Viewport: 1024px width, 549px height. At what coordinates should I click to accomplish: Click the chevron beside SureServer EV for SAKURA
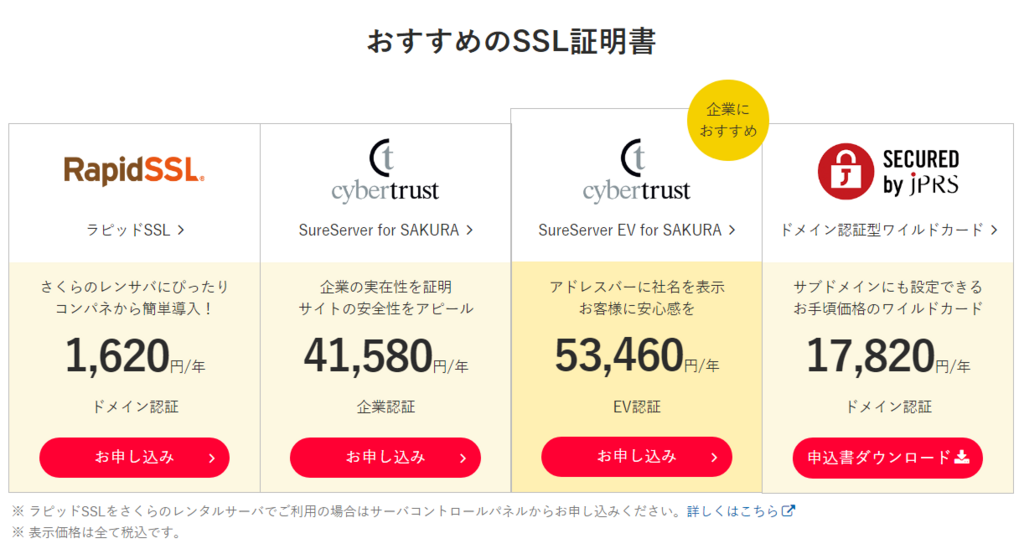point(732,230)
